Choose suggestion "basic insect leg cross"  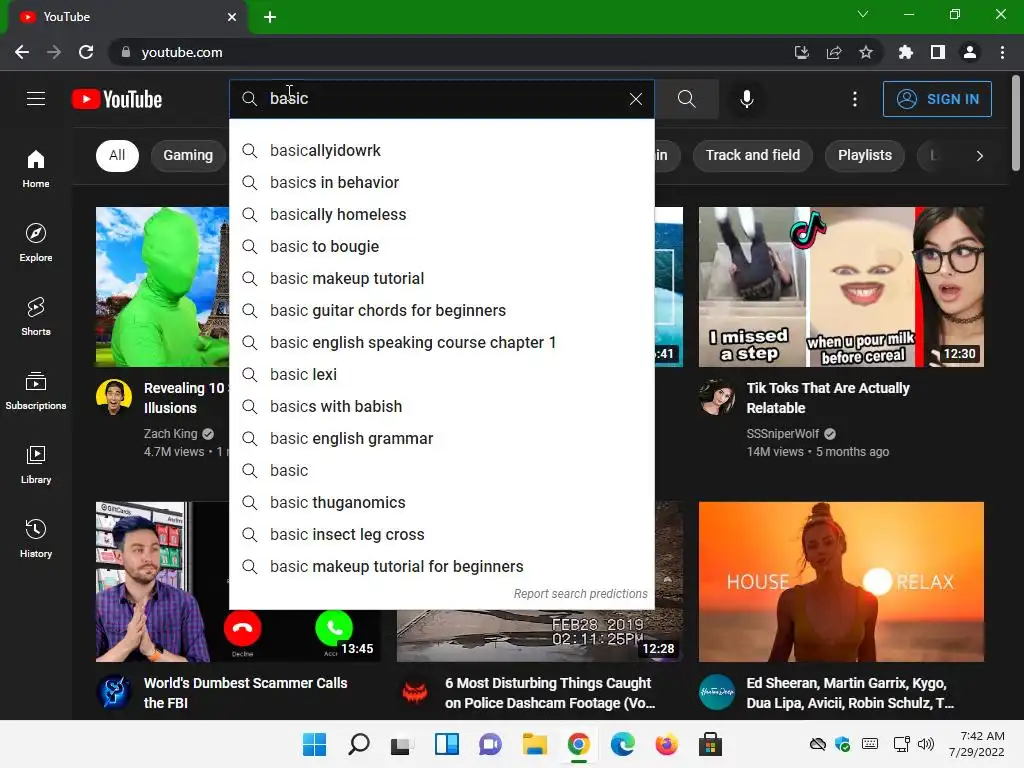(441, 534)
